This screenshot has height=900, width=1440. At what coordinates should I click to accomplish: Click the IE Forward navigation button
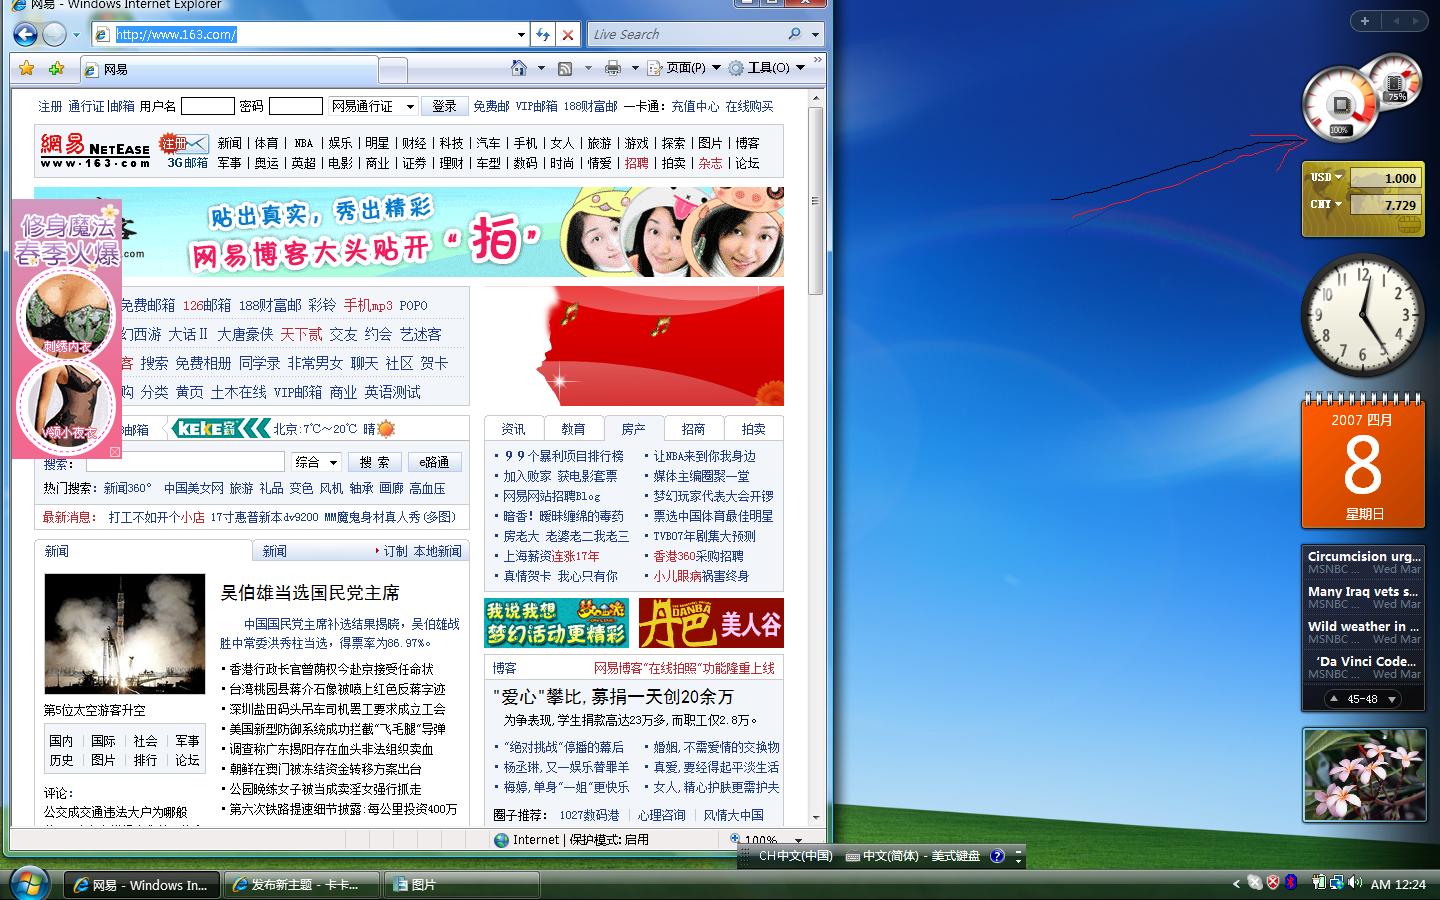pos(54,35)
